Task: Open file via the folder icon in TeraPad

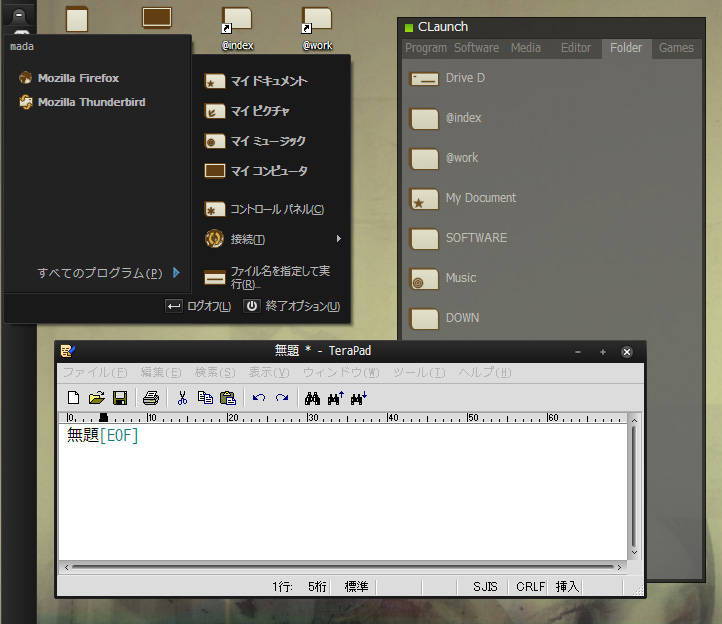Action: click(97, 398)
